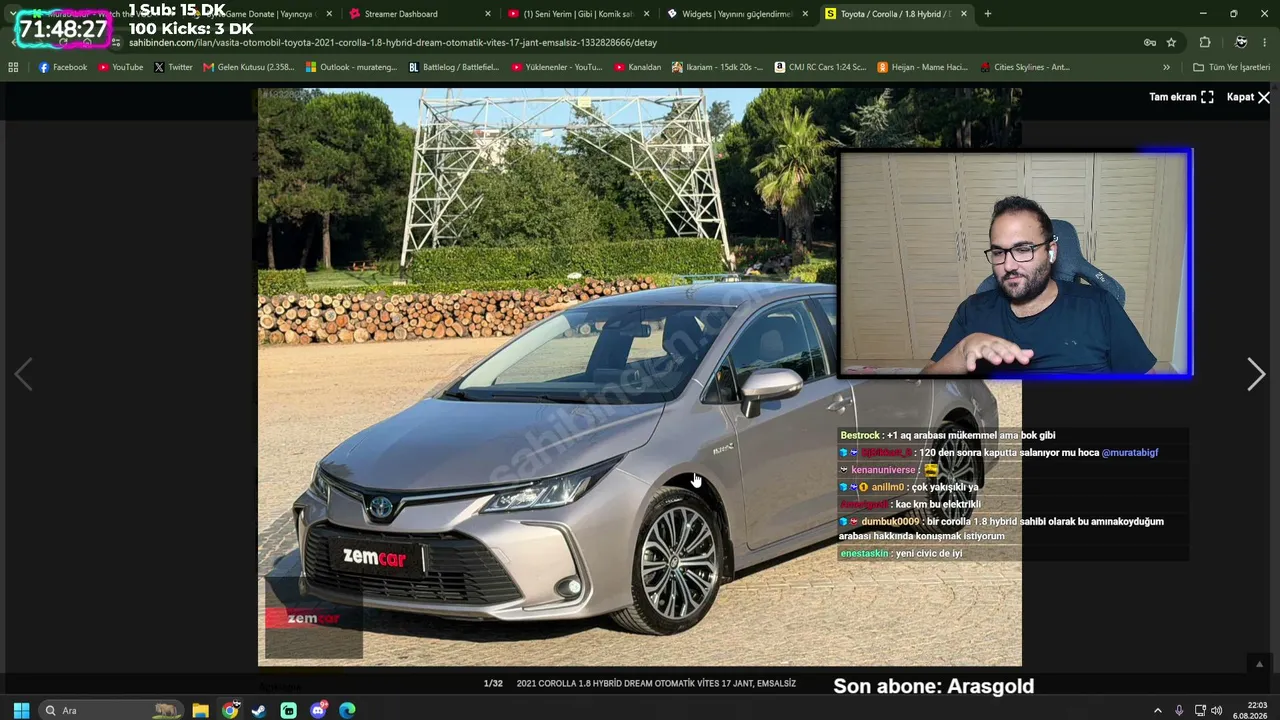The width and height of the screenshot is (1280, 720).
Task: Close the Seni Yerim tab
Action: point(647,14)
